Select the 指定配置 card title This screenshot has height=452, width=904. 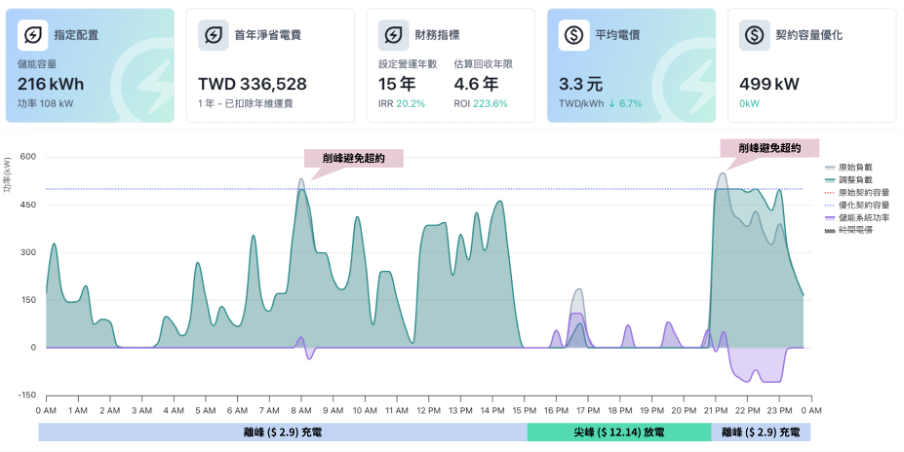tap(76, 35)
